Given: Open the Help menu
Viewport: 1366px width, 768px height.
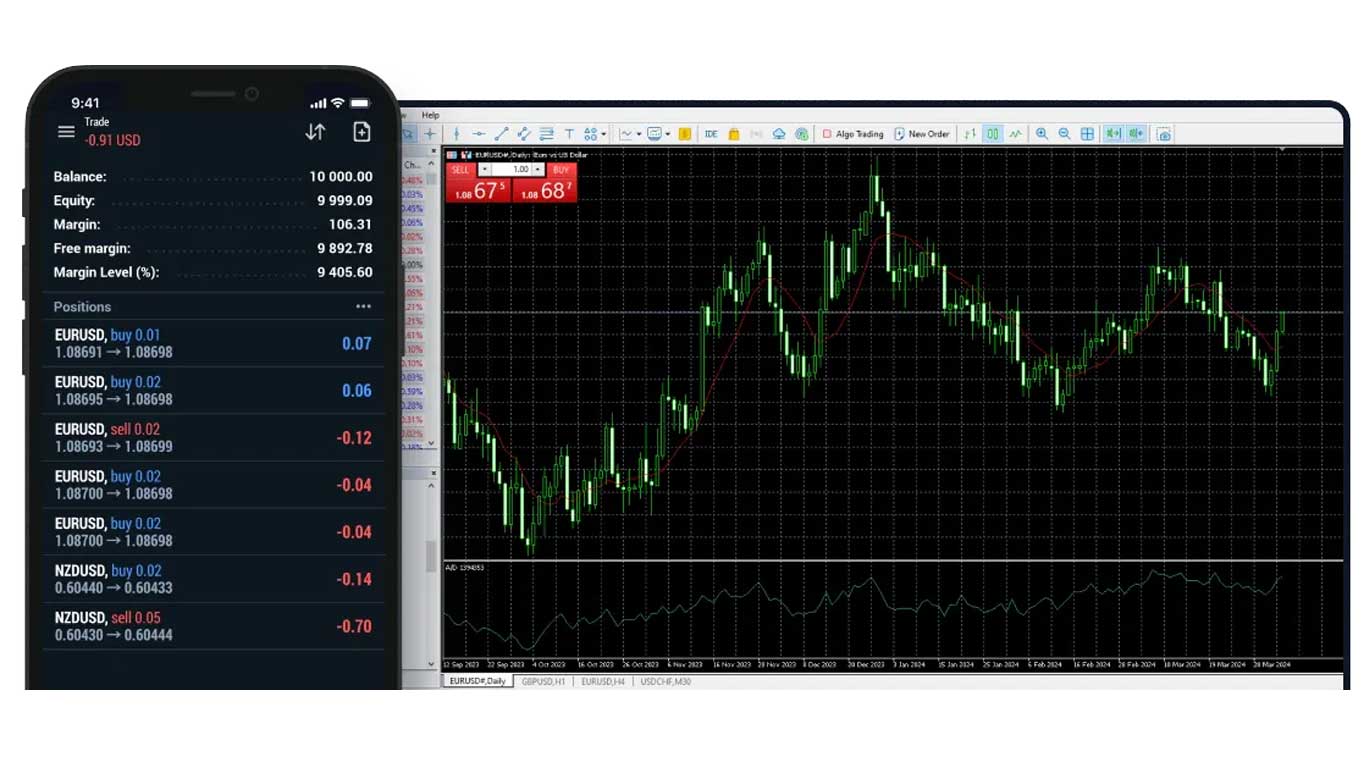Looking at the screenshot, I should click(x=430, y=115).
